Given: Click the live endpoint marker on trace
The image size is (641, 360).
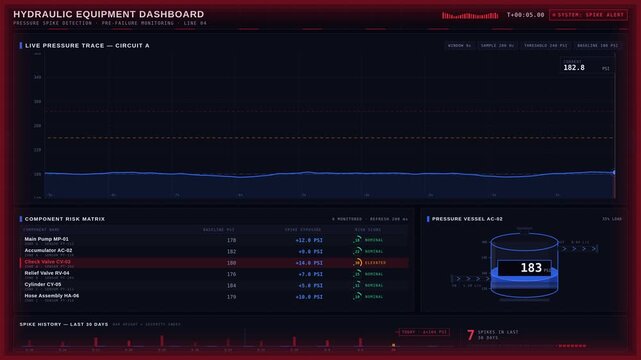Looking at the screenshot, I should coord(614,172).
